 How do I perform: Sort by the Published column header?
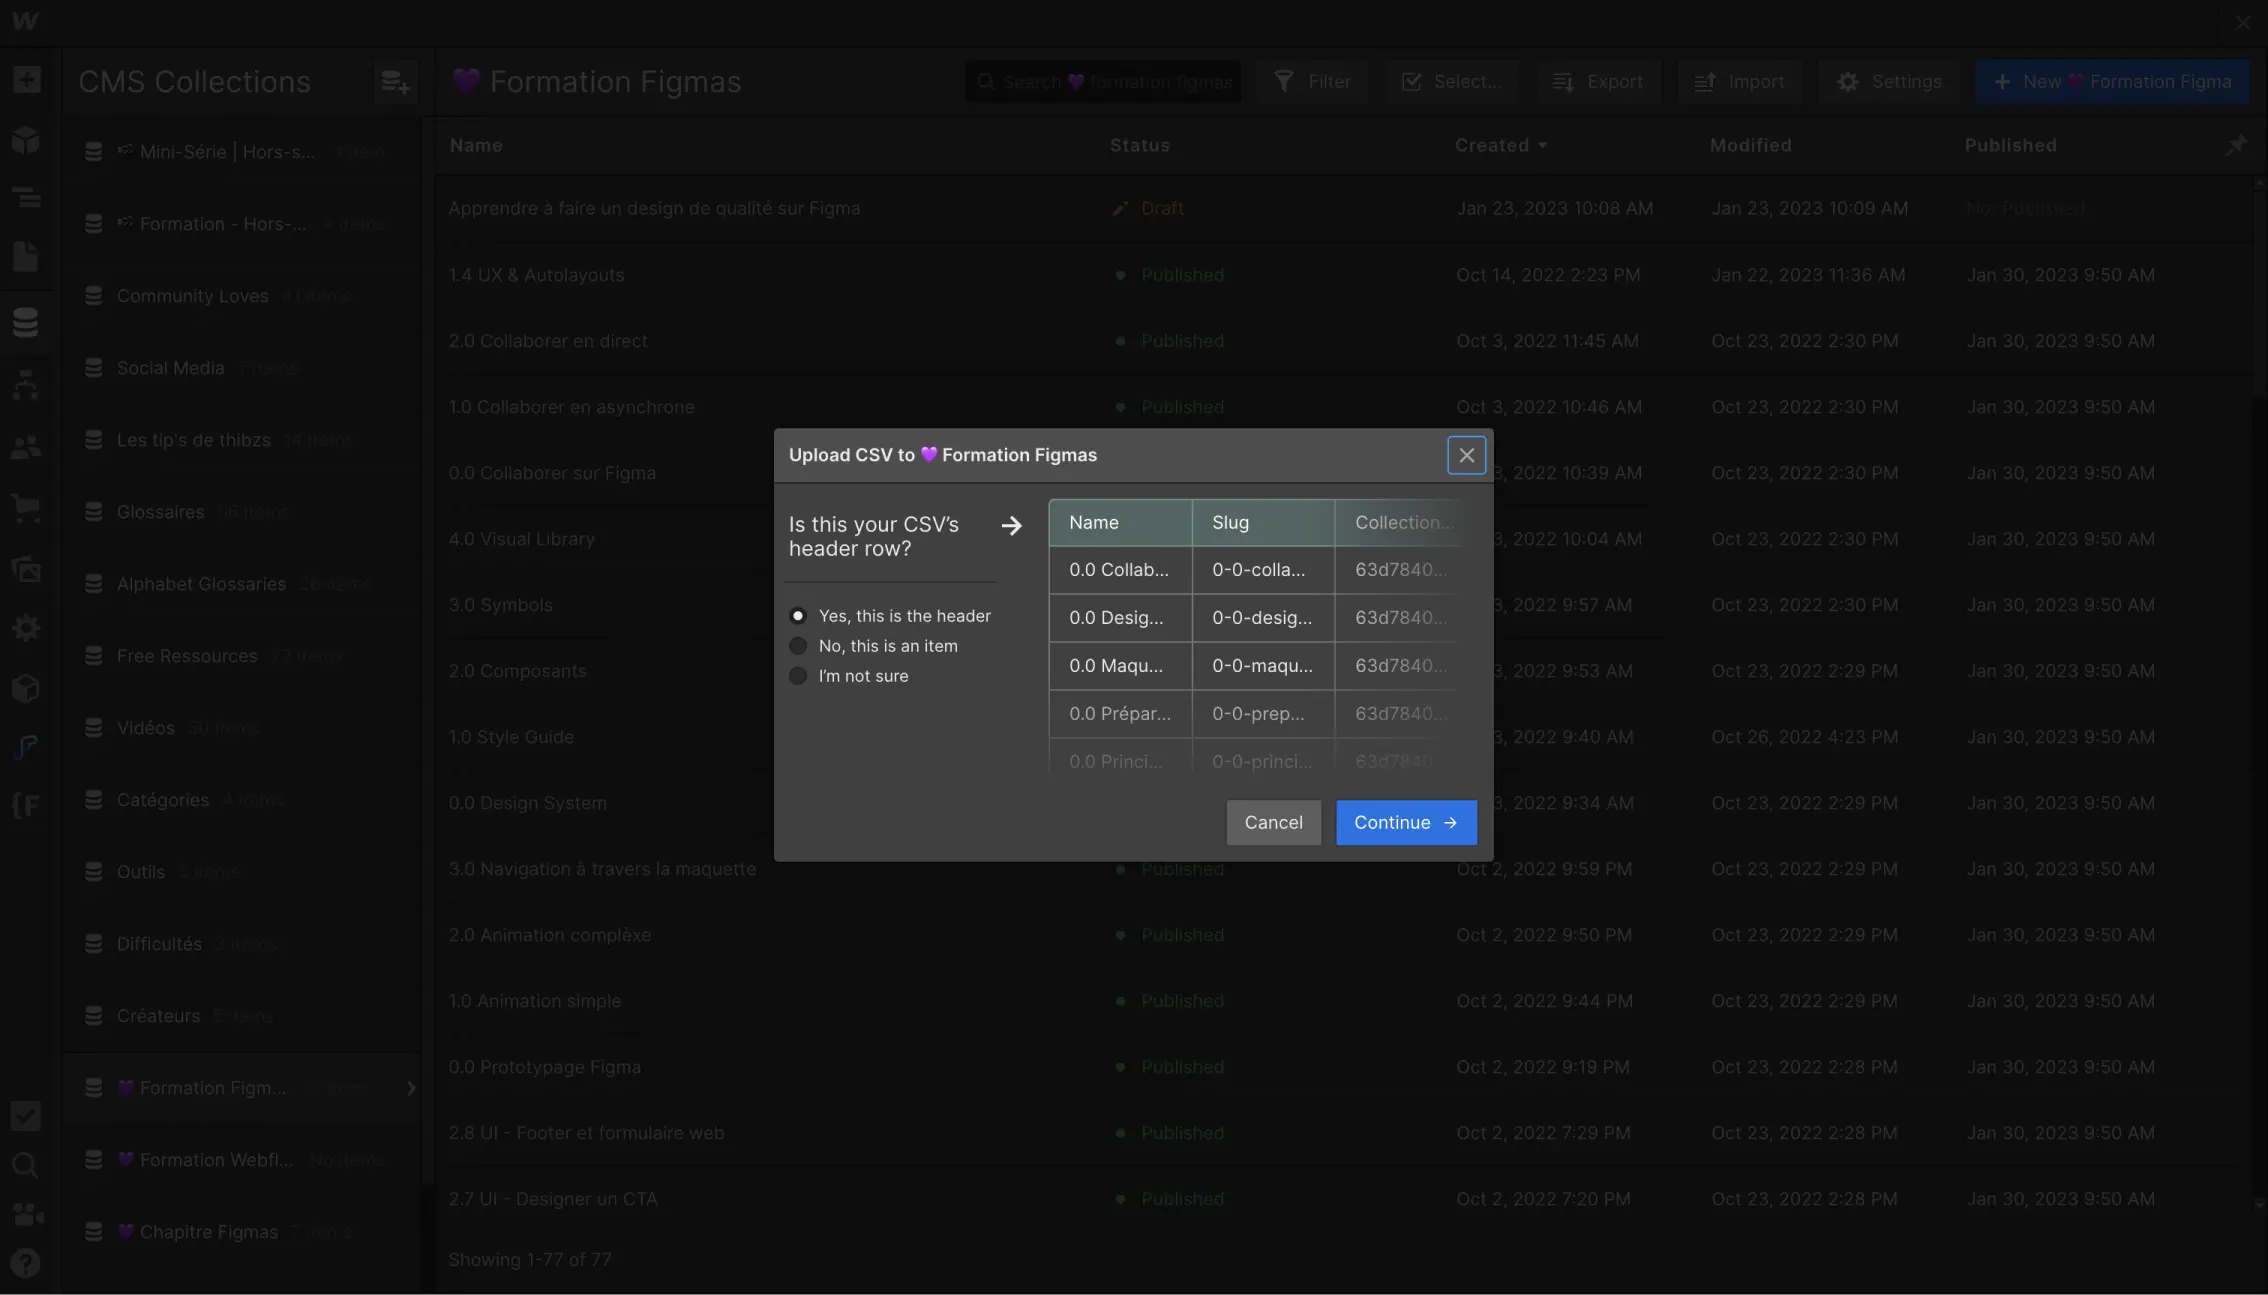tap(2010, 146)
